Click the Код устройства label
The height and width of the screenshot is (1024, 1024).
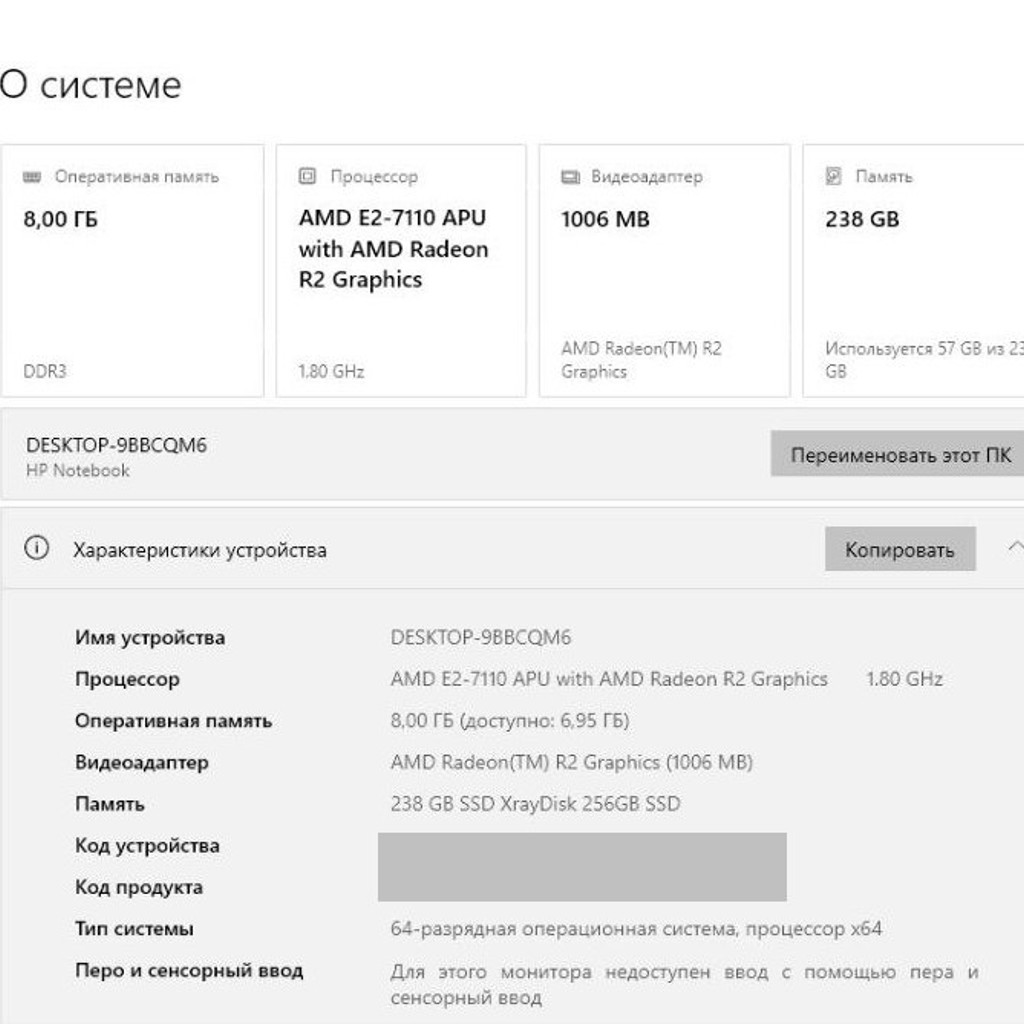[148, 846]
